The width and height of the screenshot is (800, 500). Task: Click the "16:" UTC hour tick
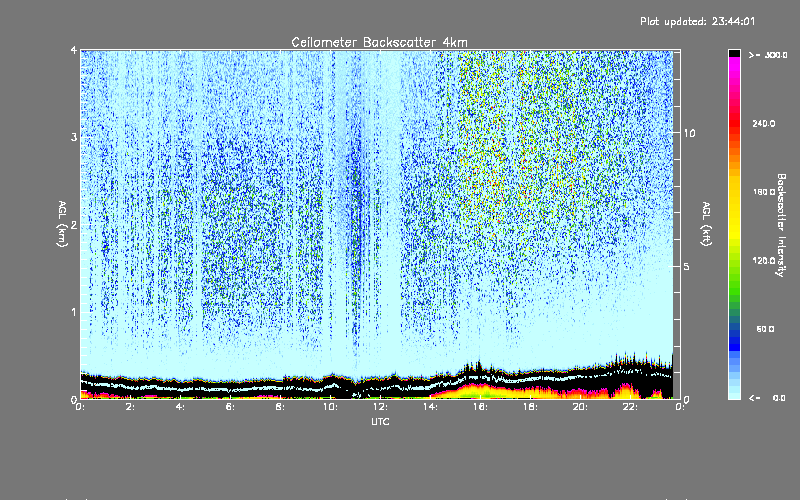click(x=480, y=407)
